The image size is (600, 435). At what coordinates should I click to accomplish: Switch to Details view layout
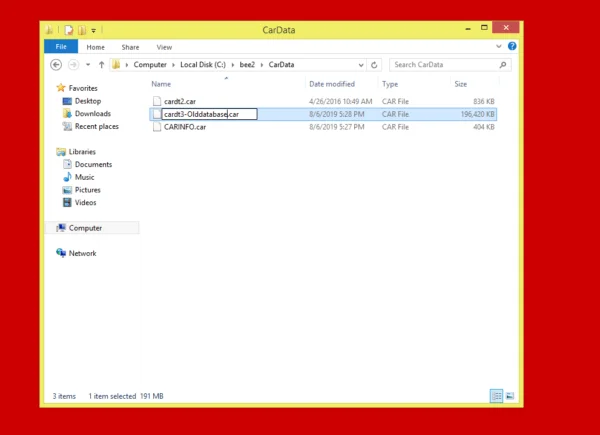click(495, 396)
